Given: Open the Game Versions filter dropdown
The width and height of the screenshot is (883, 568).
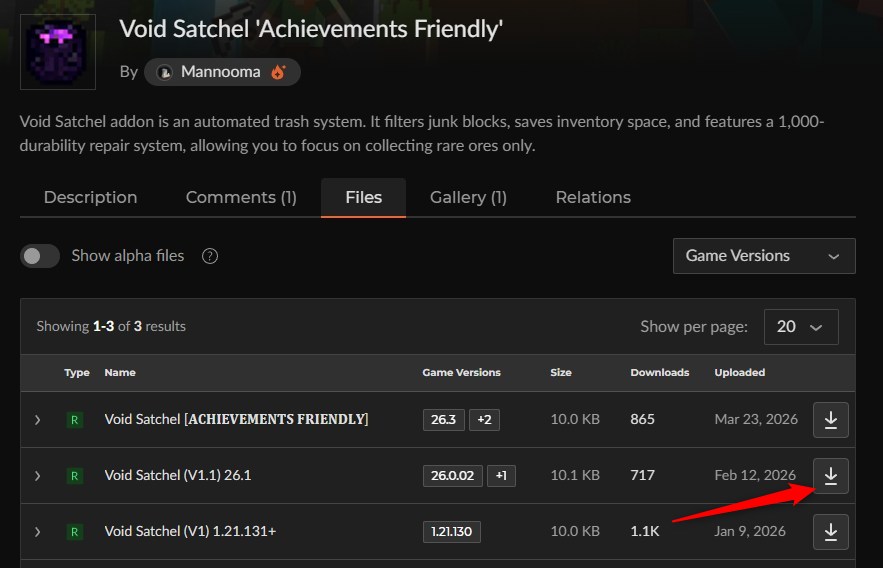Looking at the screenshot, I should (764, 256).
